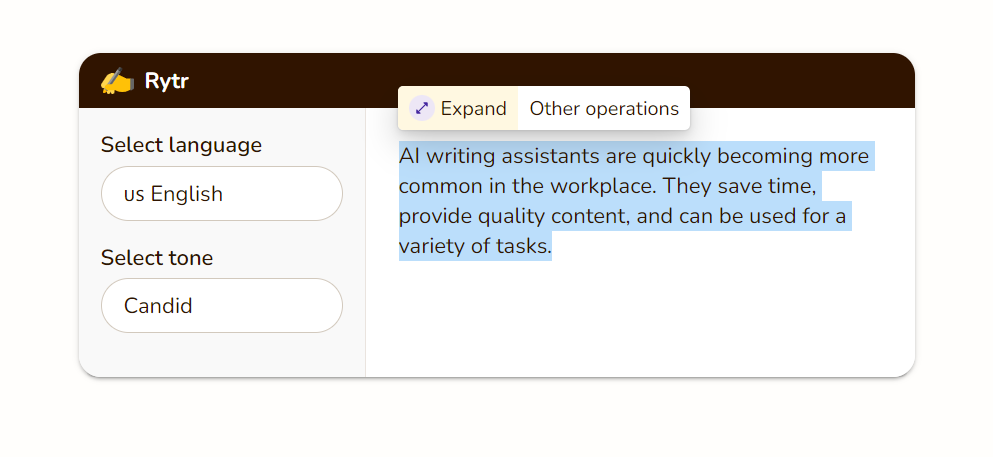Open the tone dropdown showing Candid
The height and width of the screenshot is (457, 993).
pos(222,305)
